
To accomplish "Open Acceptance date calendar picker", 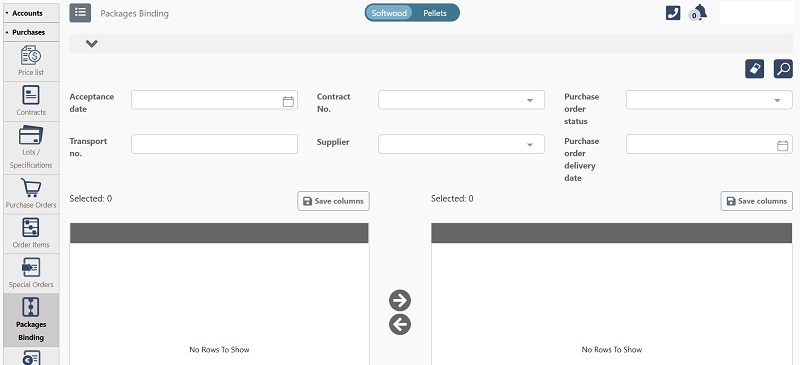I will point(288,101).
